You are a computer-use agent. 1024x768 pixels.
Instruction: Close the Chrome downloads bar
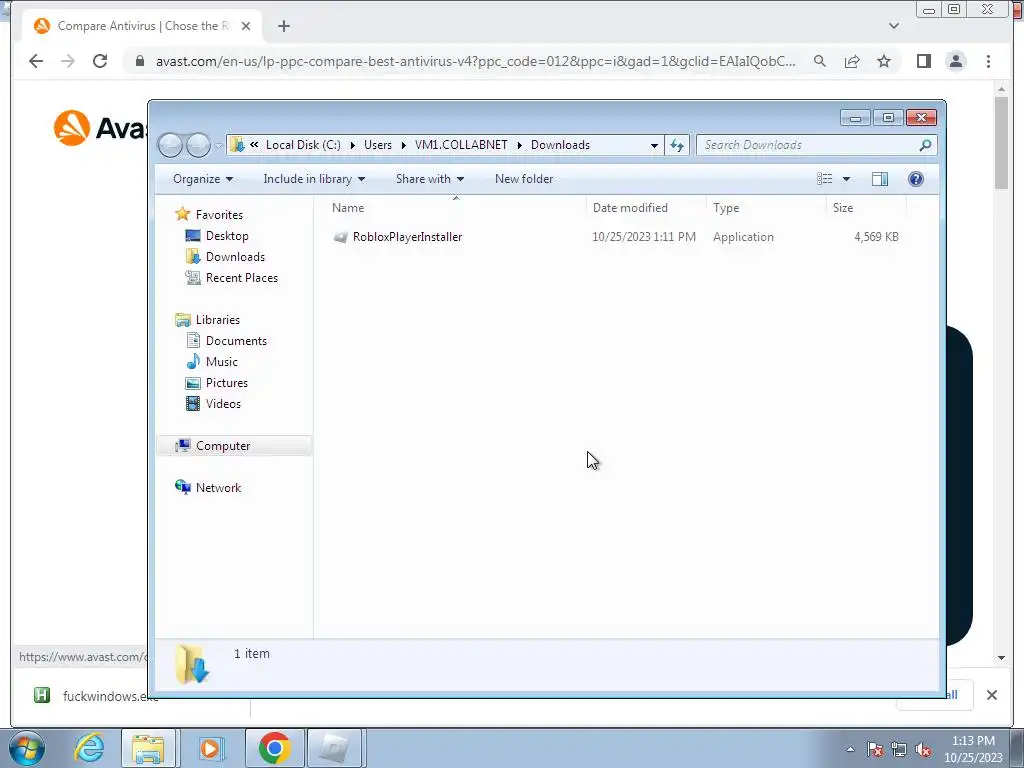tap(991, 695)
